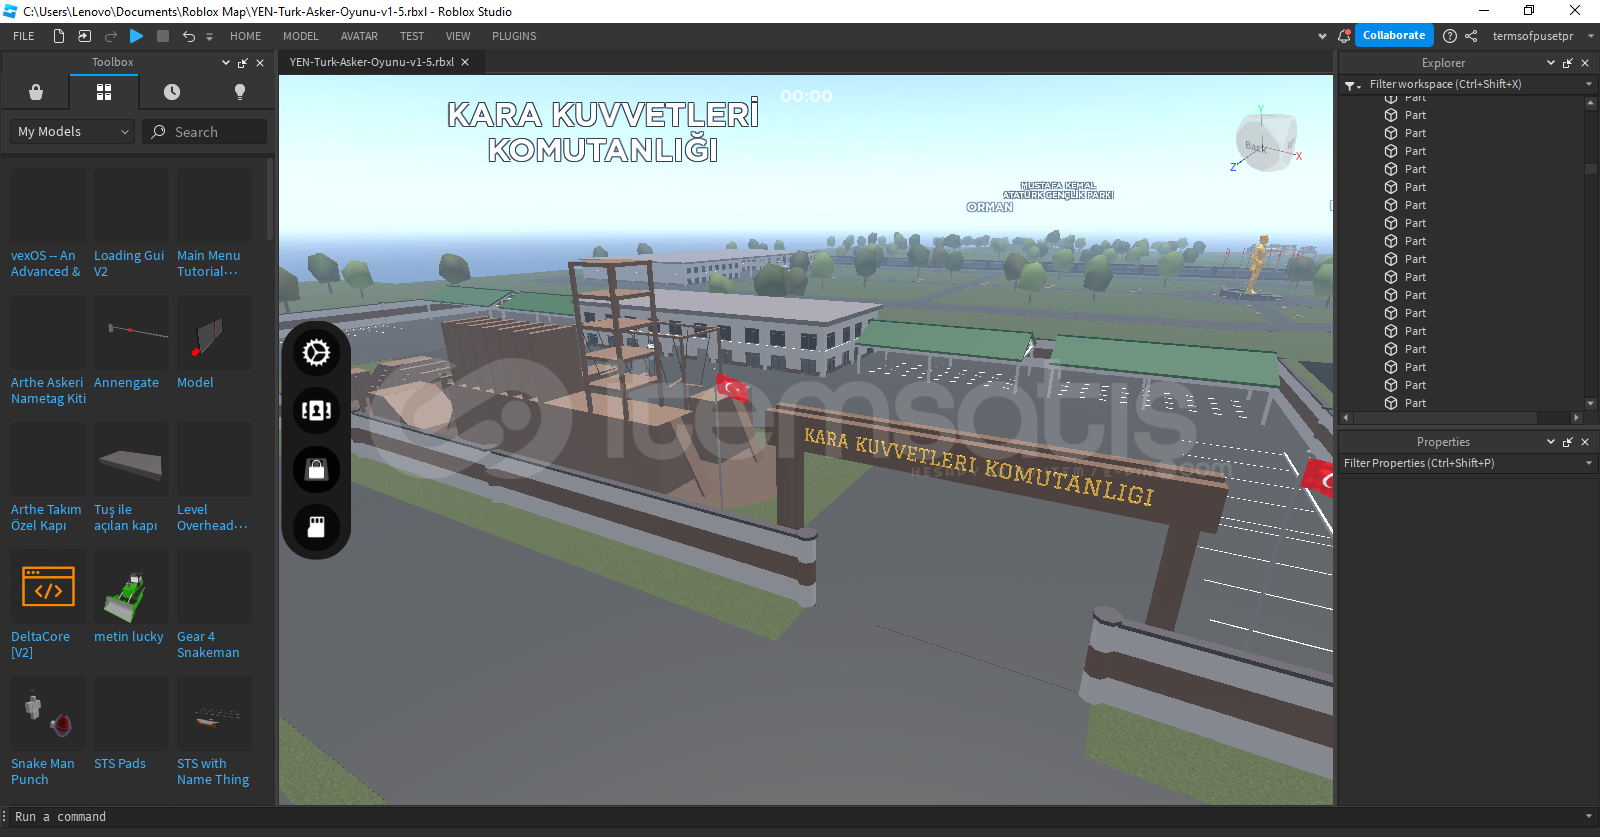Open Toolbox Recent clock tab

[172, 92]
